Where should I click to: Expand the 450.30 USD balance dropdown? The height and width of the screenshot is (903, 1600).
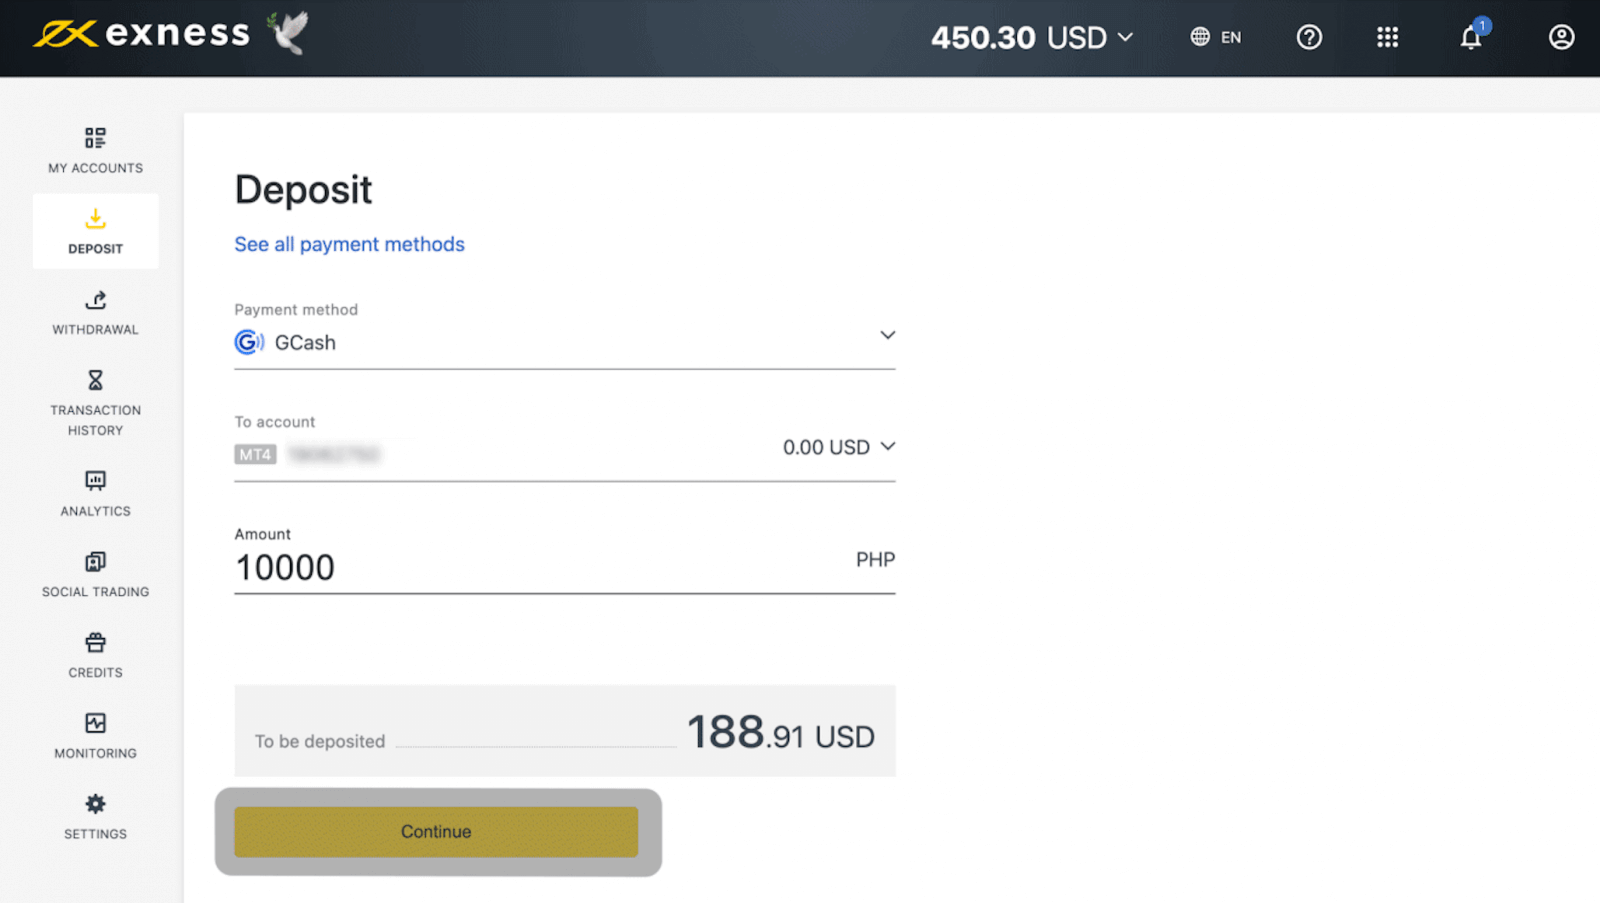(x=1032, y=38)
